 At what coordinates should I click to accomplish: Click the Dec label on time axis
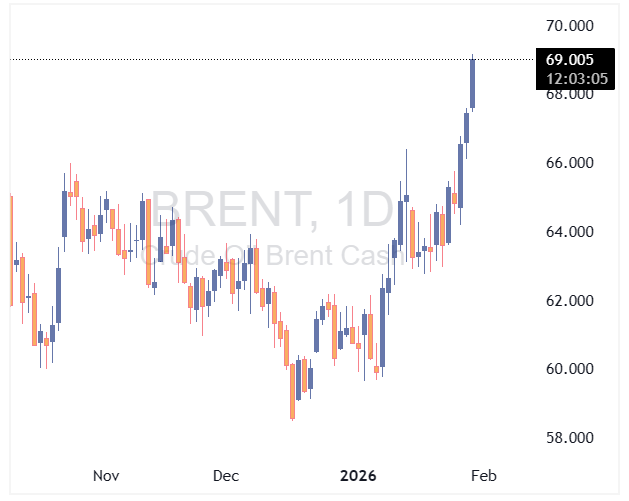pos(225,475)
